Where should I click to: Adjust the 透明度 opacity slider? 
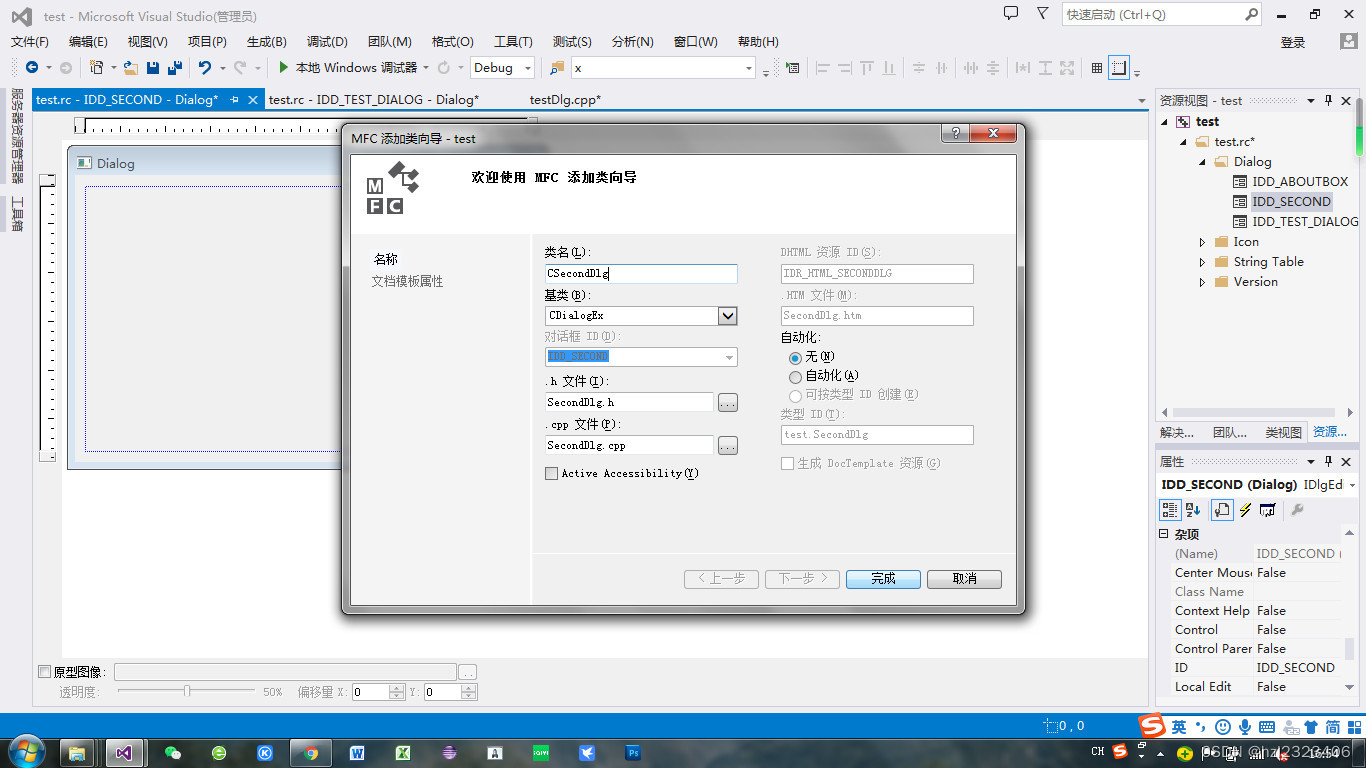(187, 691)
